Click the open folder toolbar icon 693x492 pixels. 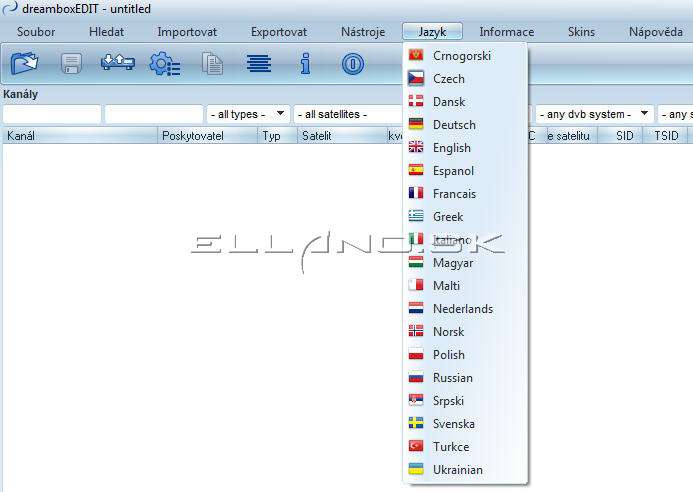pos(24,63)
